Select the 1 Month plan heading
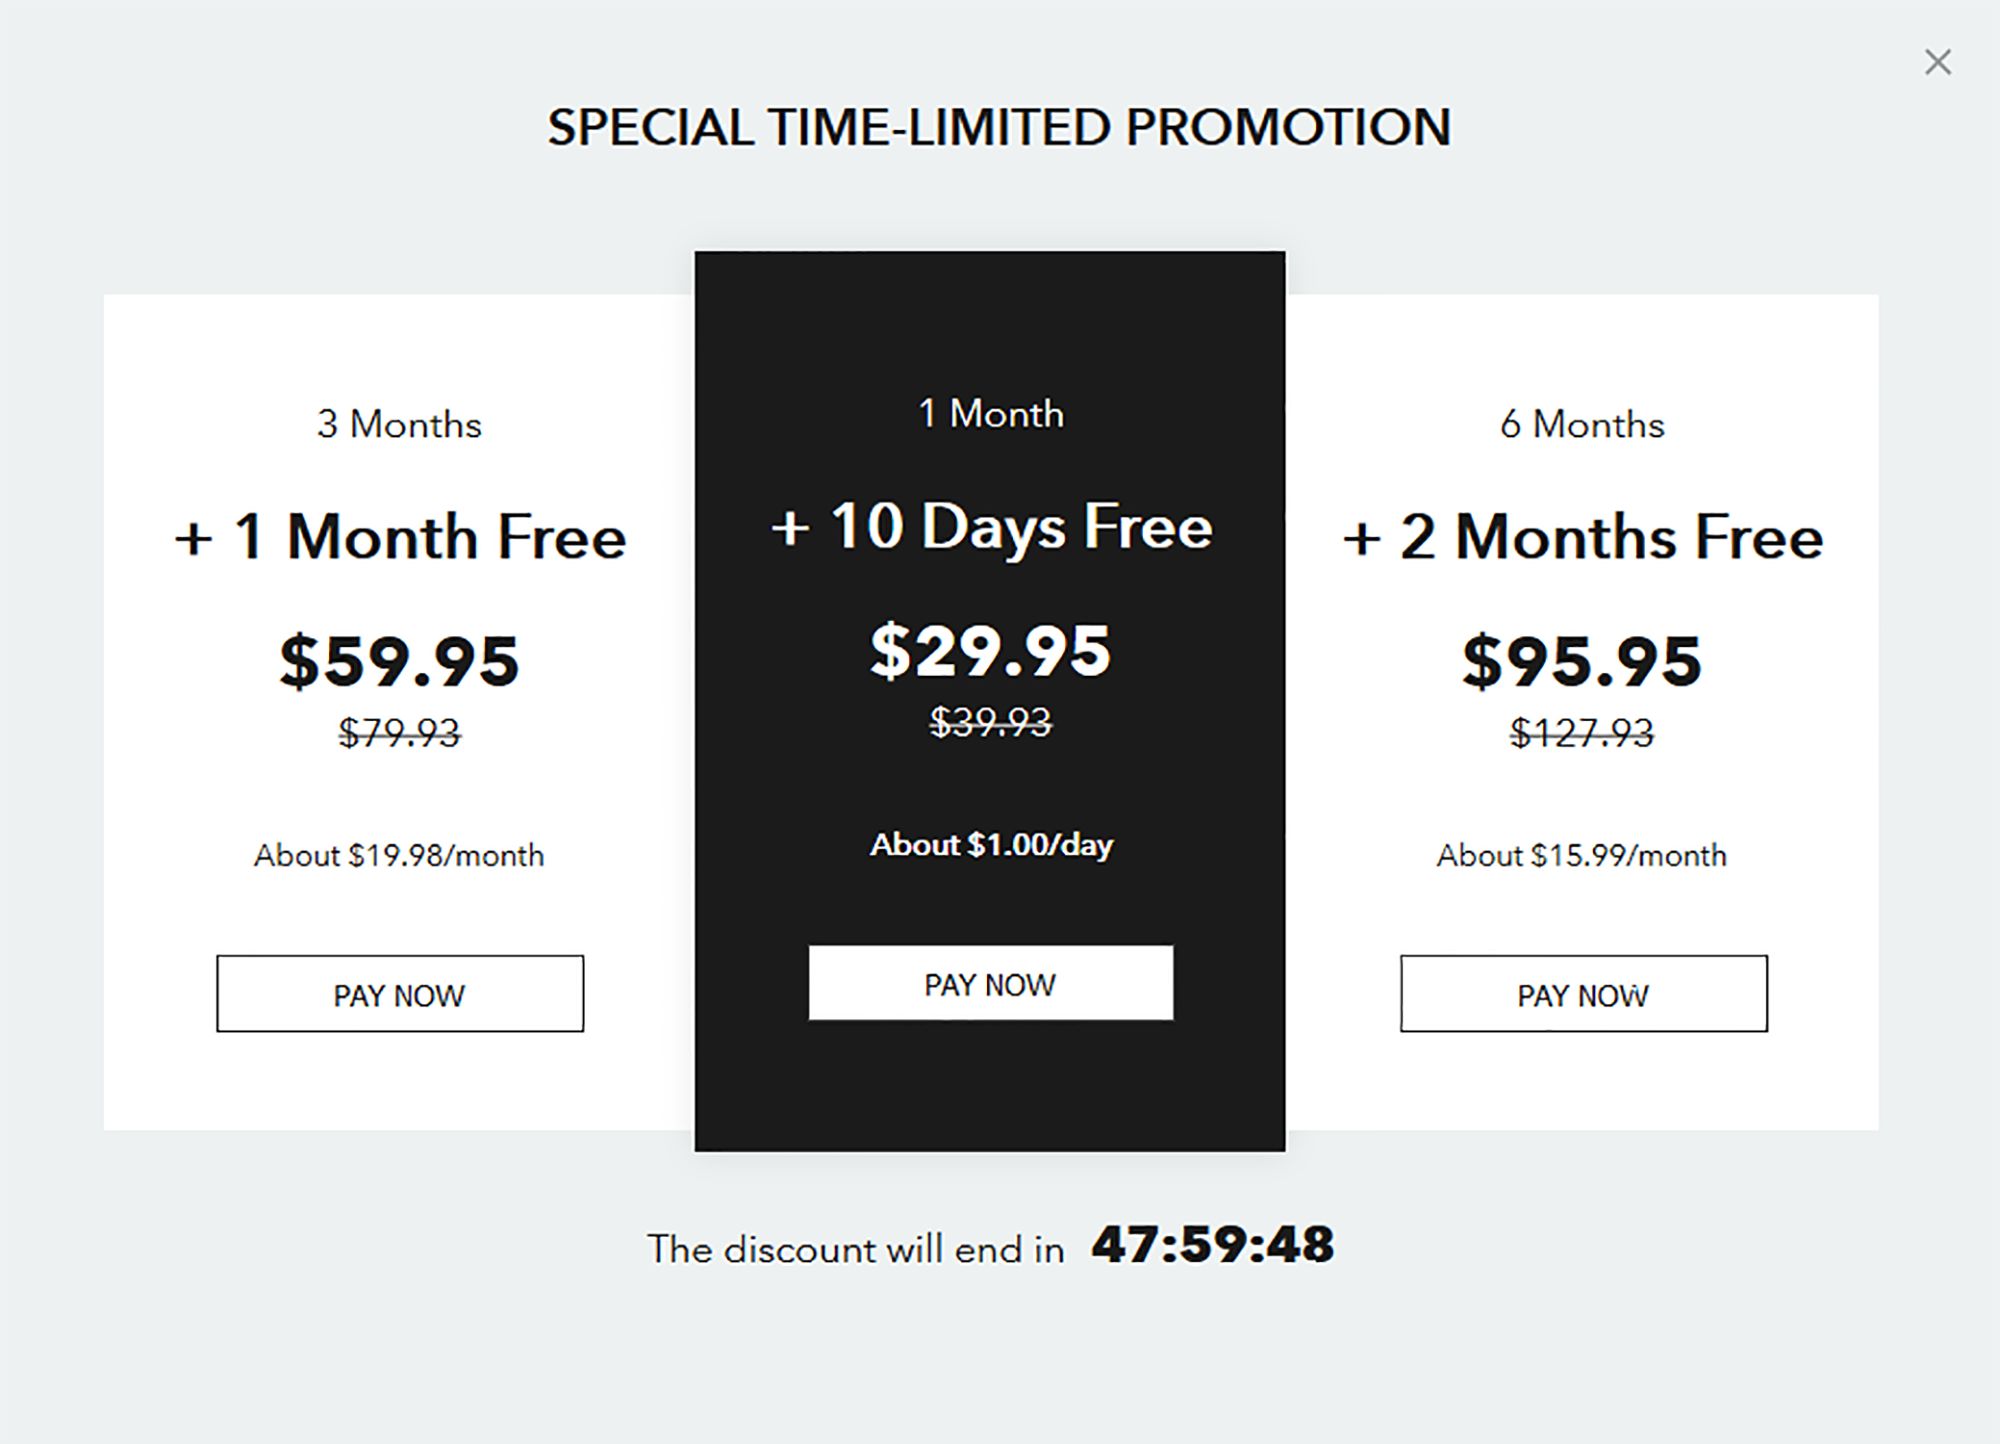The image size is (2000, 1444). click(991, 413)
